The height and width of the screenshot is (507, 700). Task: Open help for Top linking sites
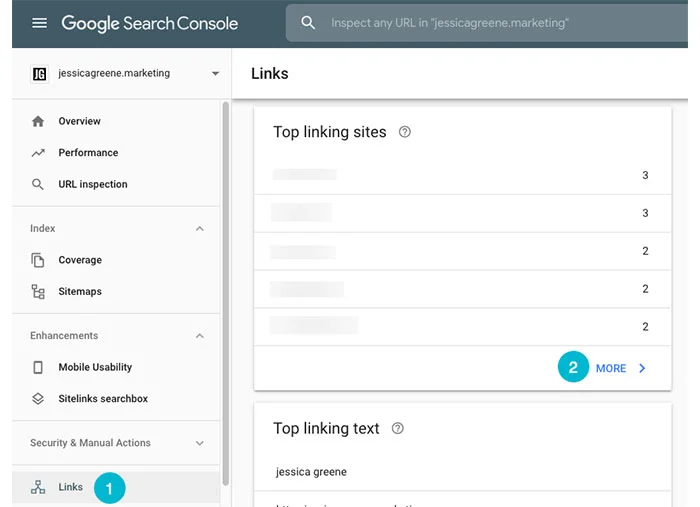404,132
